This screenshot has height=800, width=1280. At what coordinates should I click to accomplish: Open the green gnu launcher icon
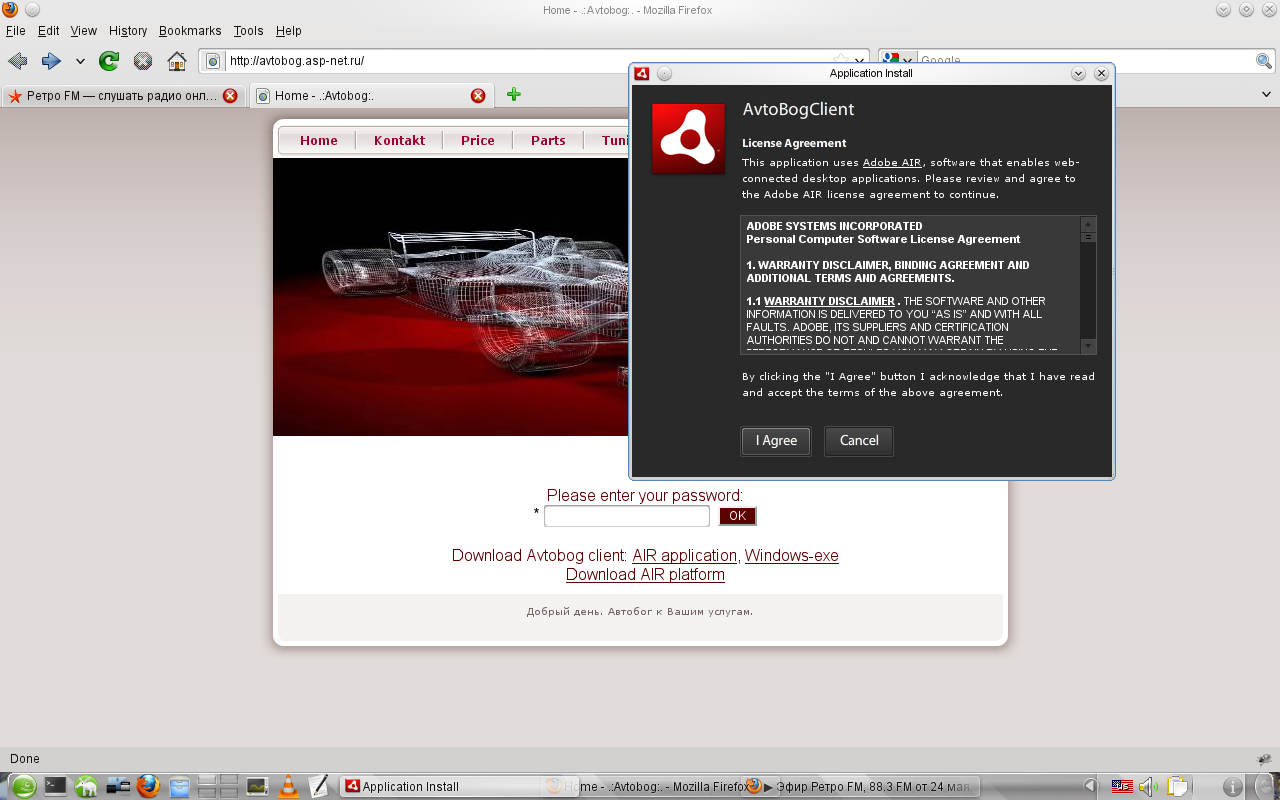tap(86, 787)
